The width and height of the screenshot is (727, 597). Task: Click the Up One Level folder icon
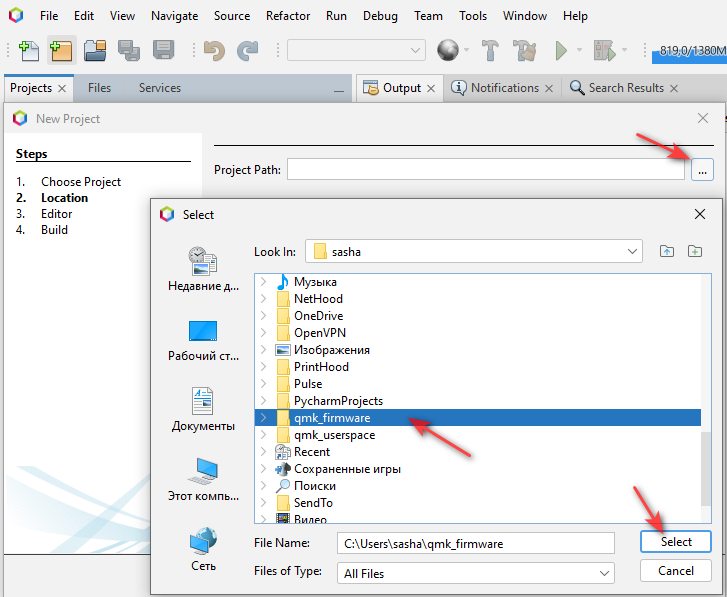[667, 252]
